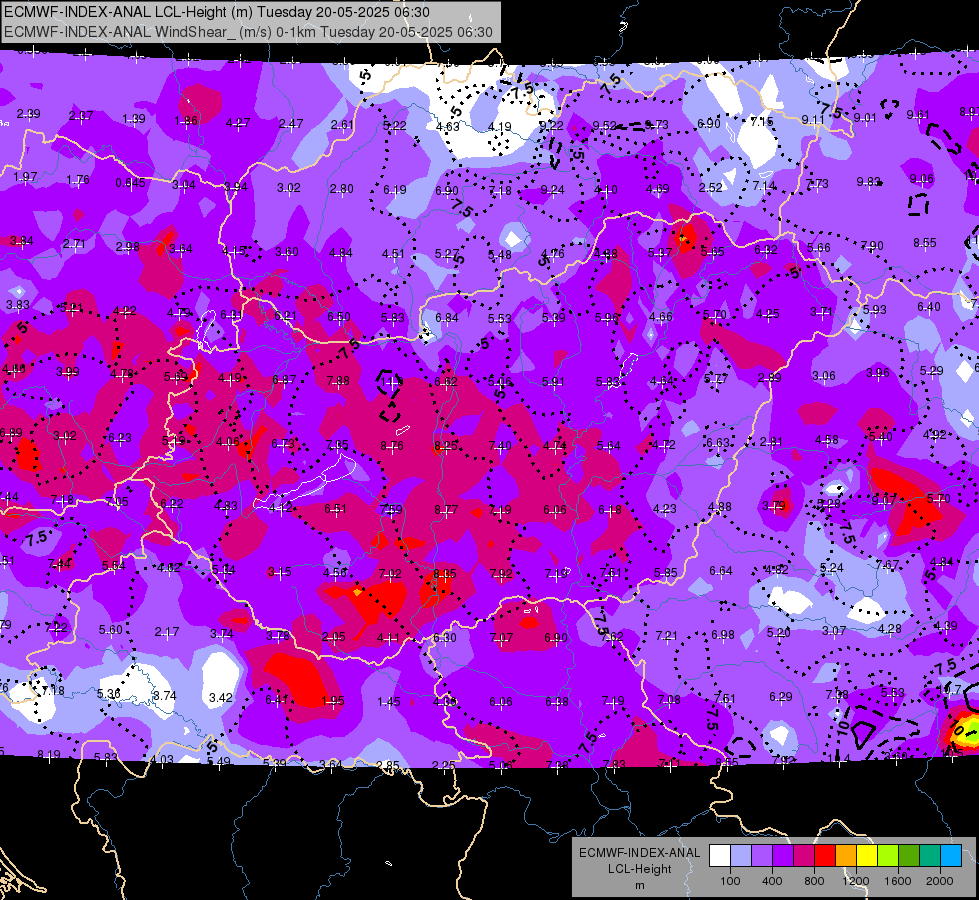Select the grid value 9.83
The height and width of the screenshot is (900, 979).
(x=868, y=182)
